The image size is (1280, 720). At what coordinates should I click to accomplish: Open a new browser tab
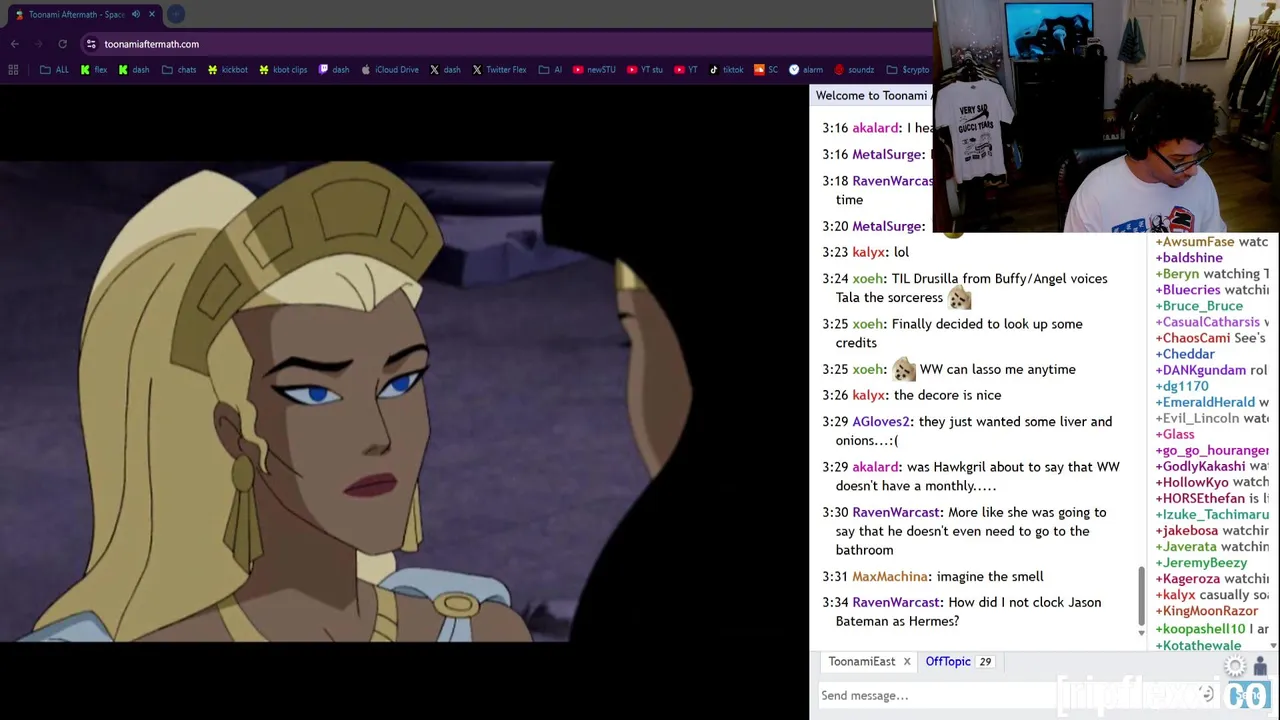[176, 14]
